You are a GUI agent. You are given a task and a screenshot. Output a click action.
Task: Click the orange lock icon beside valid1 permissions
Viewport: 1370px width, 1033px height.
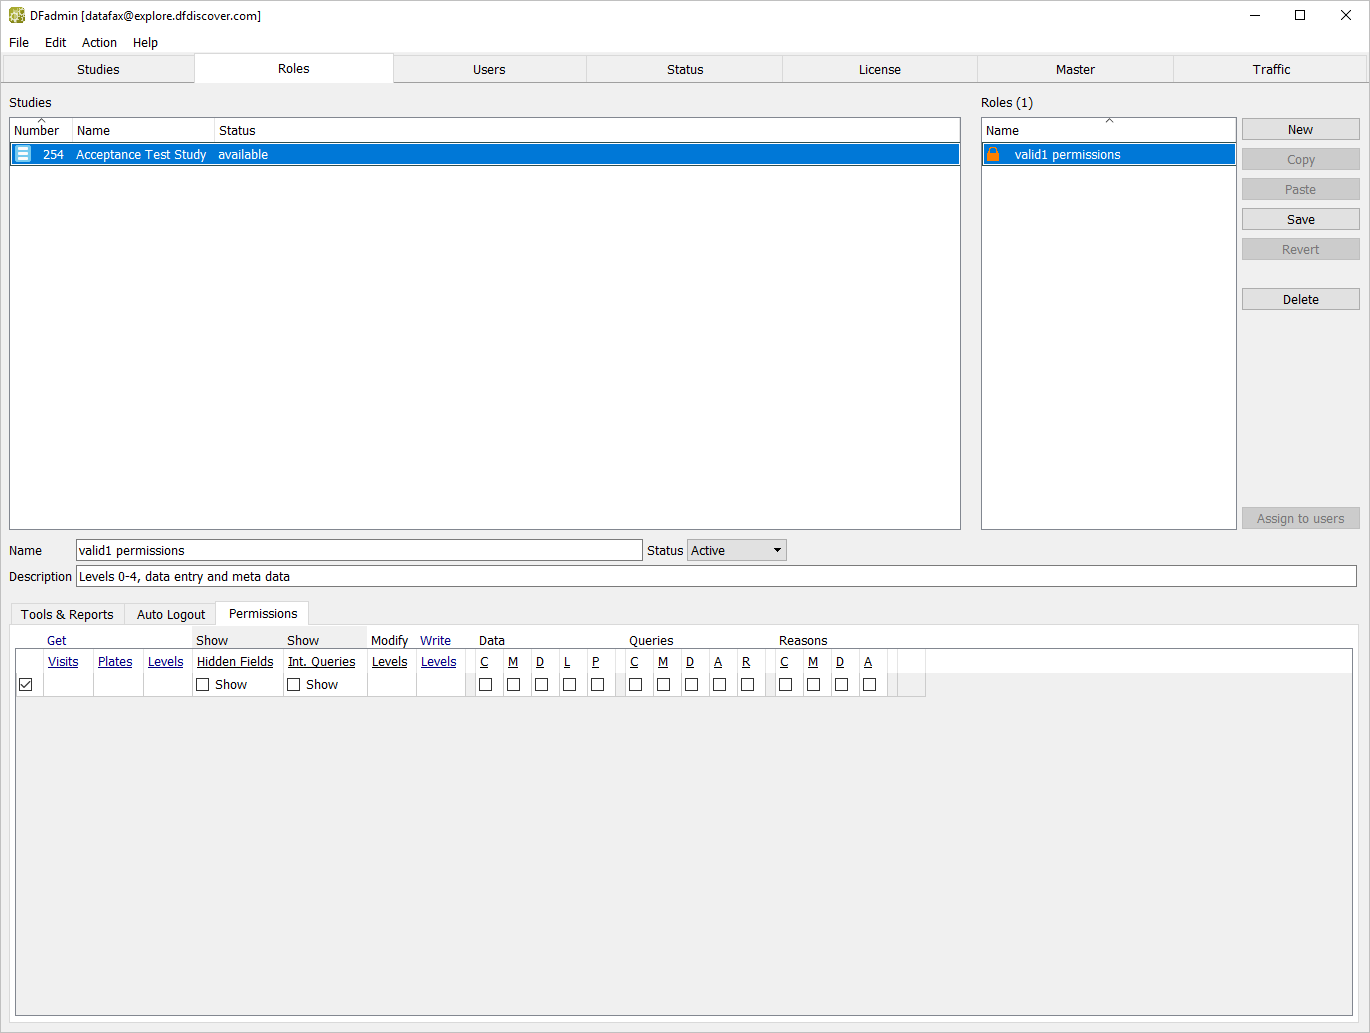point(993,154)
